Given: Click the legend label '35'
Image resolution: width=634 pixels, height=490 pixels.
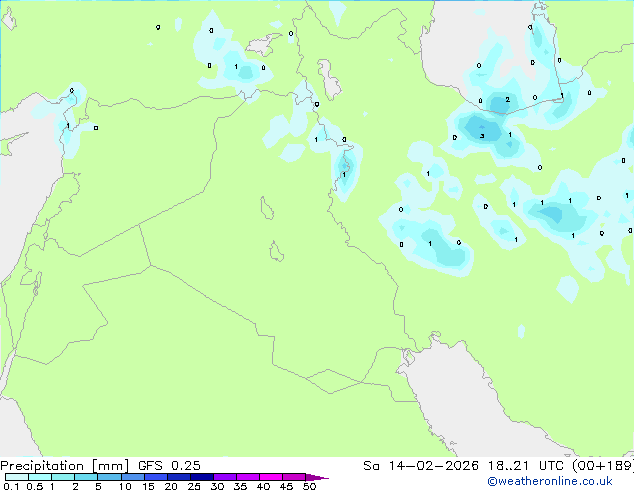Looking at the screenshot, I should click(x=240, y=486).
